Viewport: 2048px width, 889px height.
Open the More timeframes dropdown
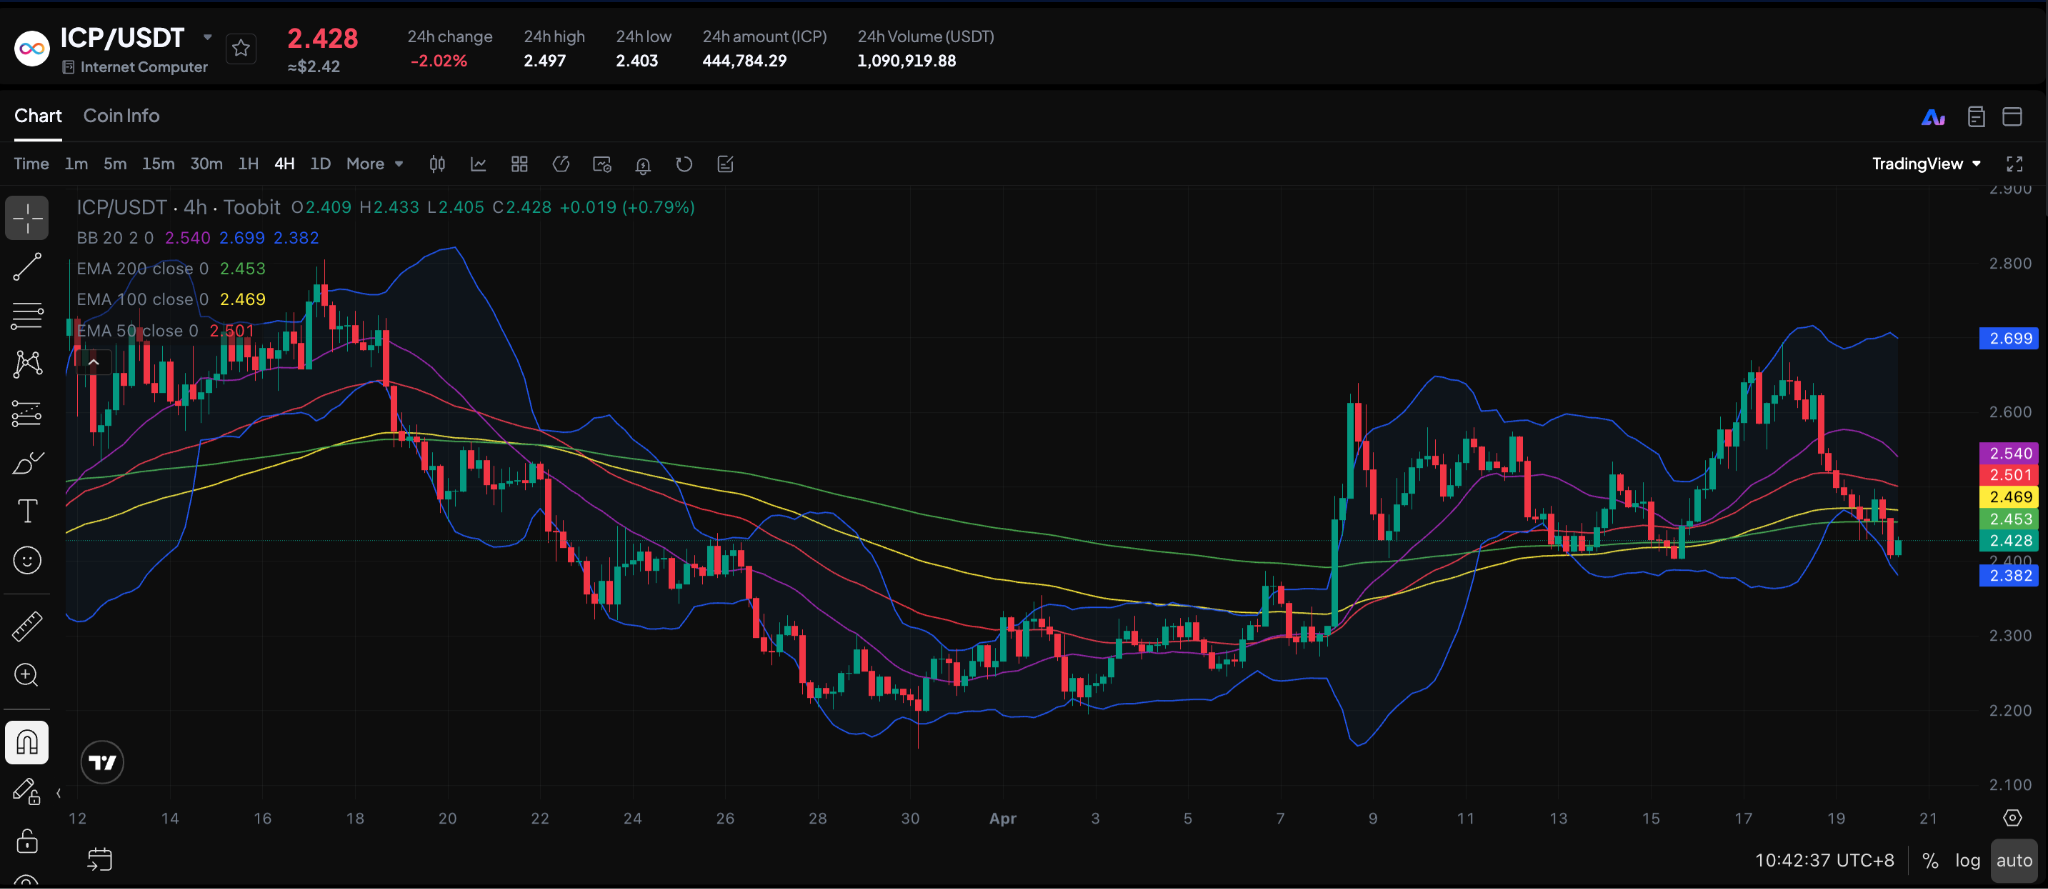[x=374, y=164]
